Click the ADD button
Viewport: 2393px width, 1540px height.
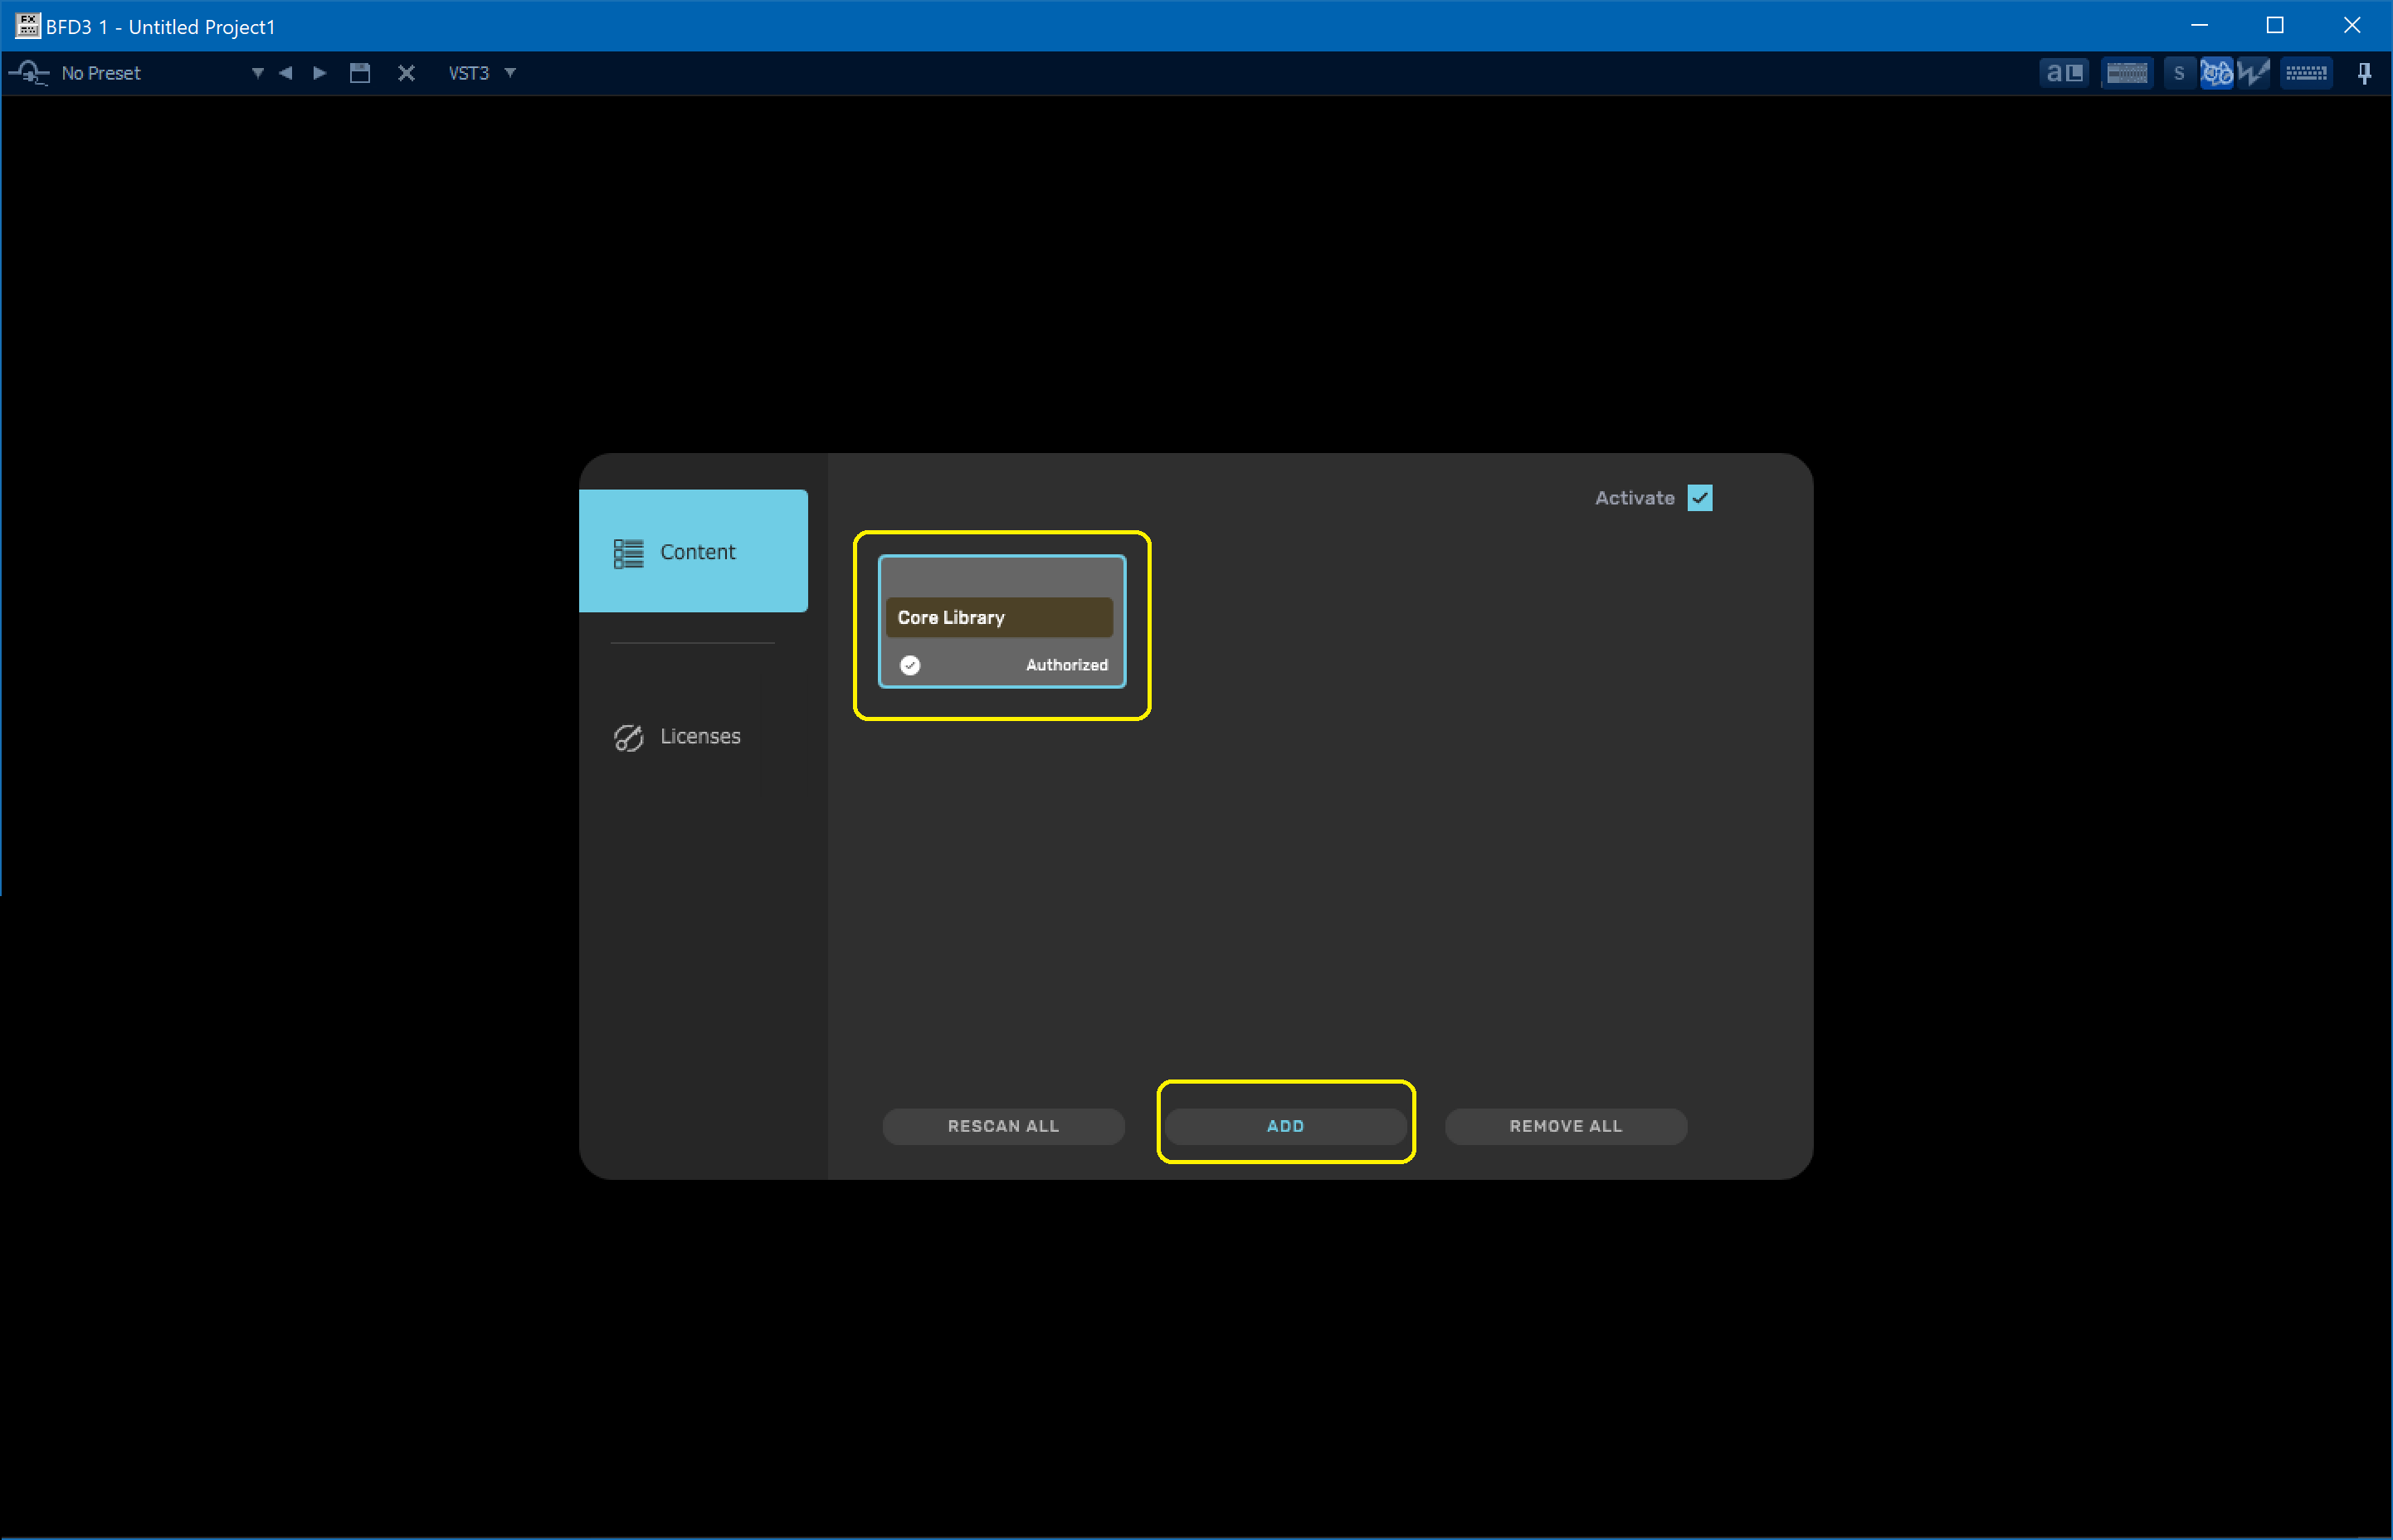[x=1285, y=1126]
